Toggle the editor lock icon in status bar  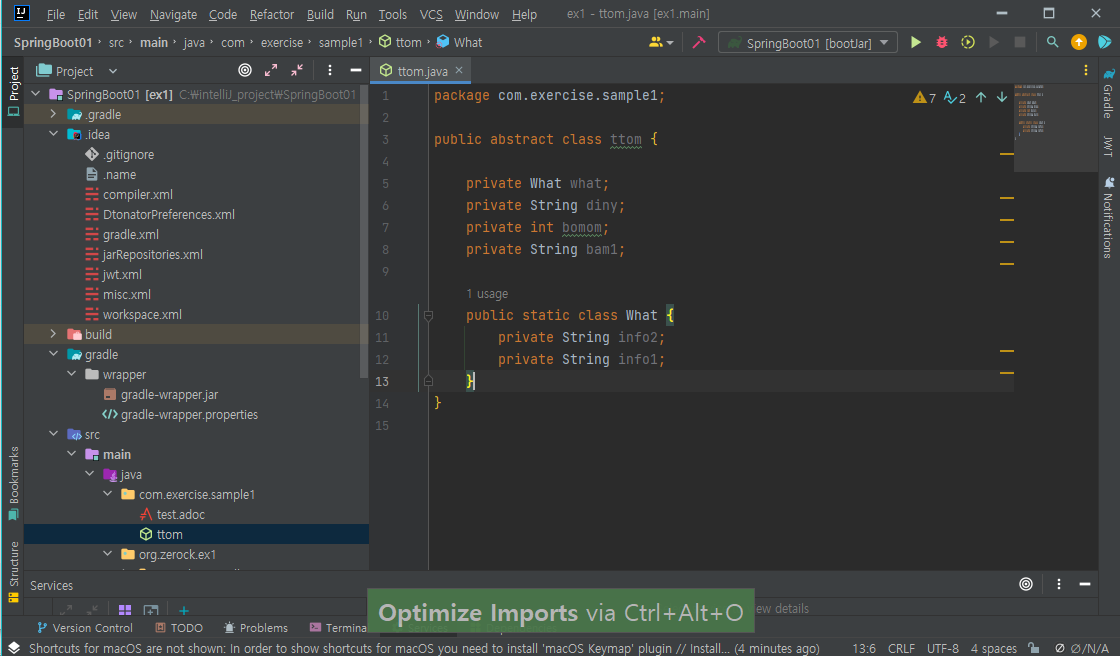pyautogui.click(x=1032, y=647)
